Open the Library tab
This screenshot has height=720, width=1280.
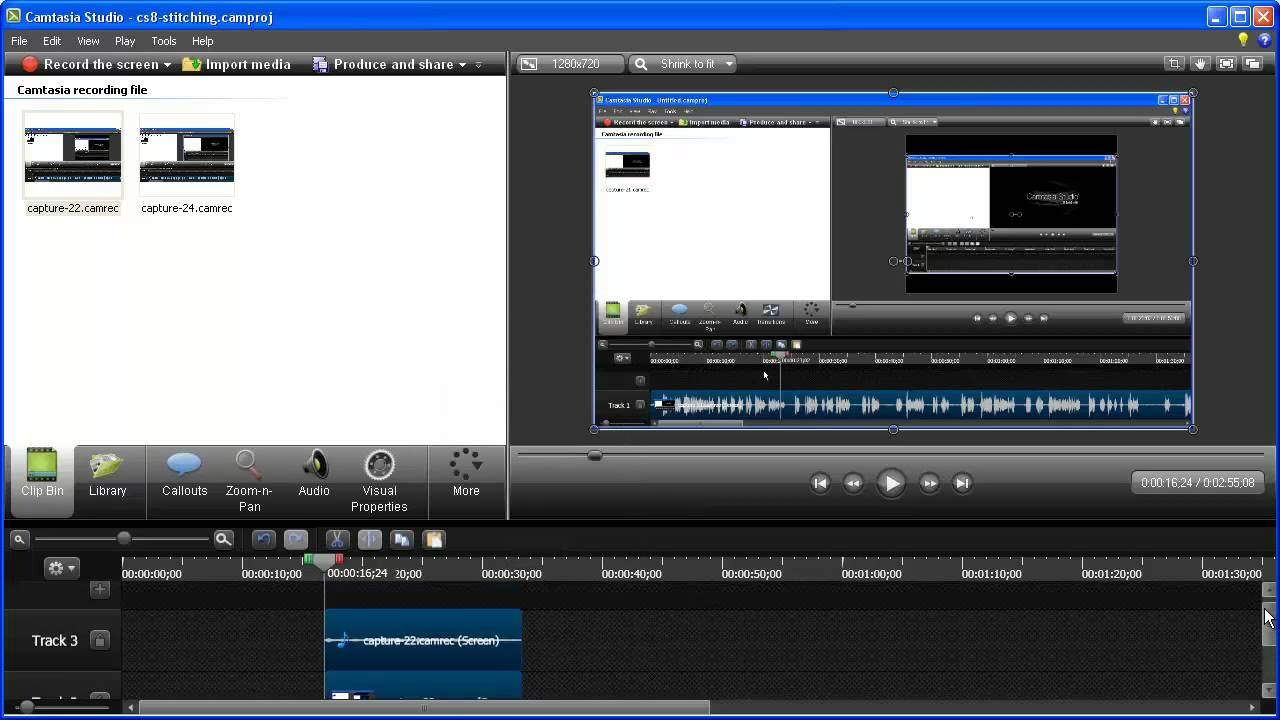pos(107,475)
